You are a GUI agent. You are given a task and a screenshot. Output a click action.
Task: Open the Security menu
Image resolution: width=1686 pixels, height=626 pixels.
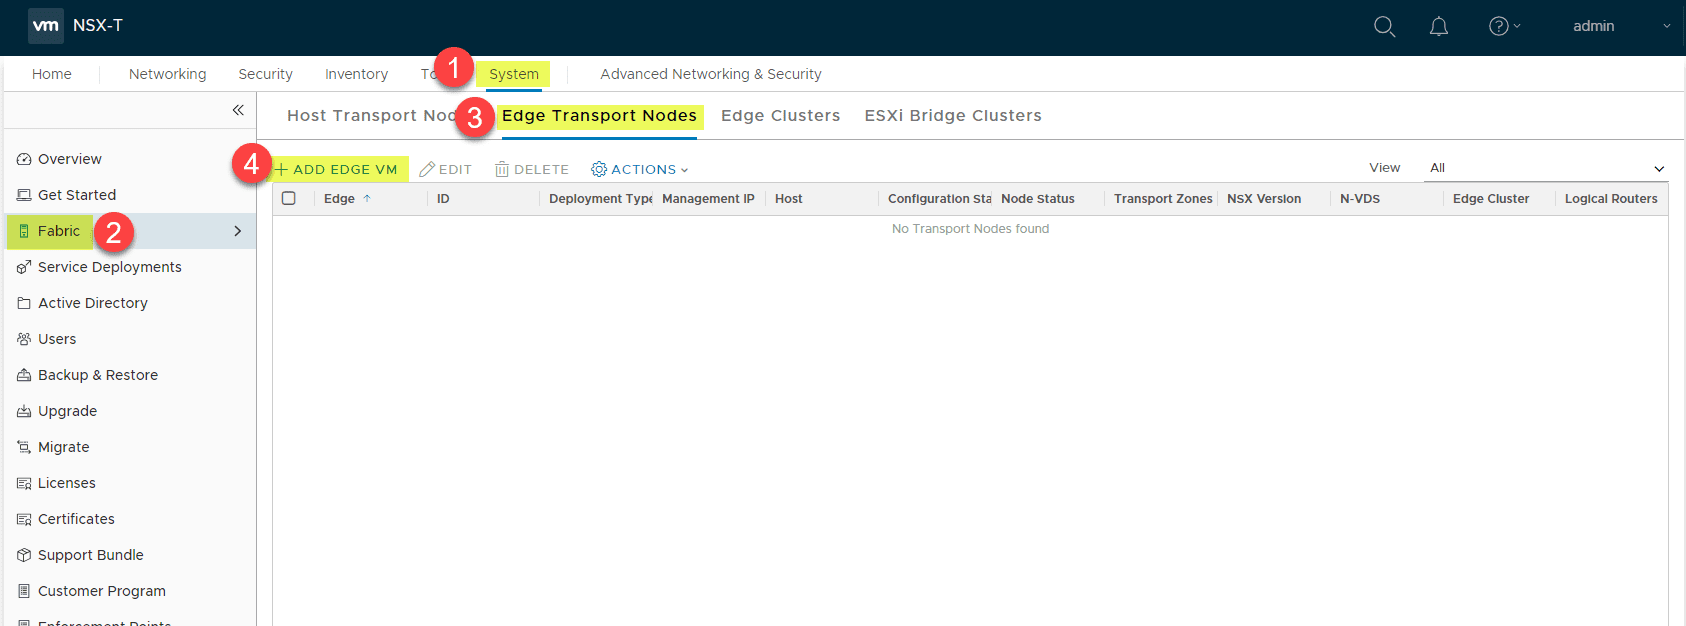(266, 74)
